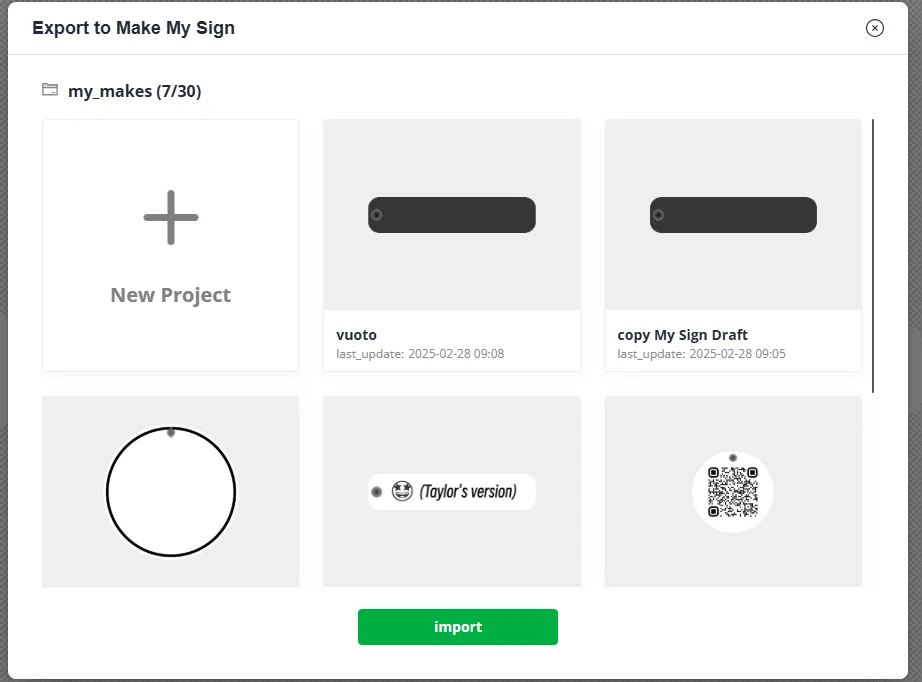Click the vuoto project title
The height and width of the screenshot is (682, 922).
(x=357, y=335)
